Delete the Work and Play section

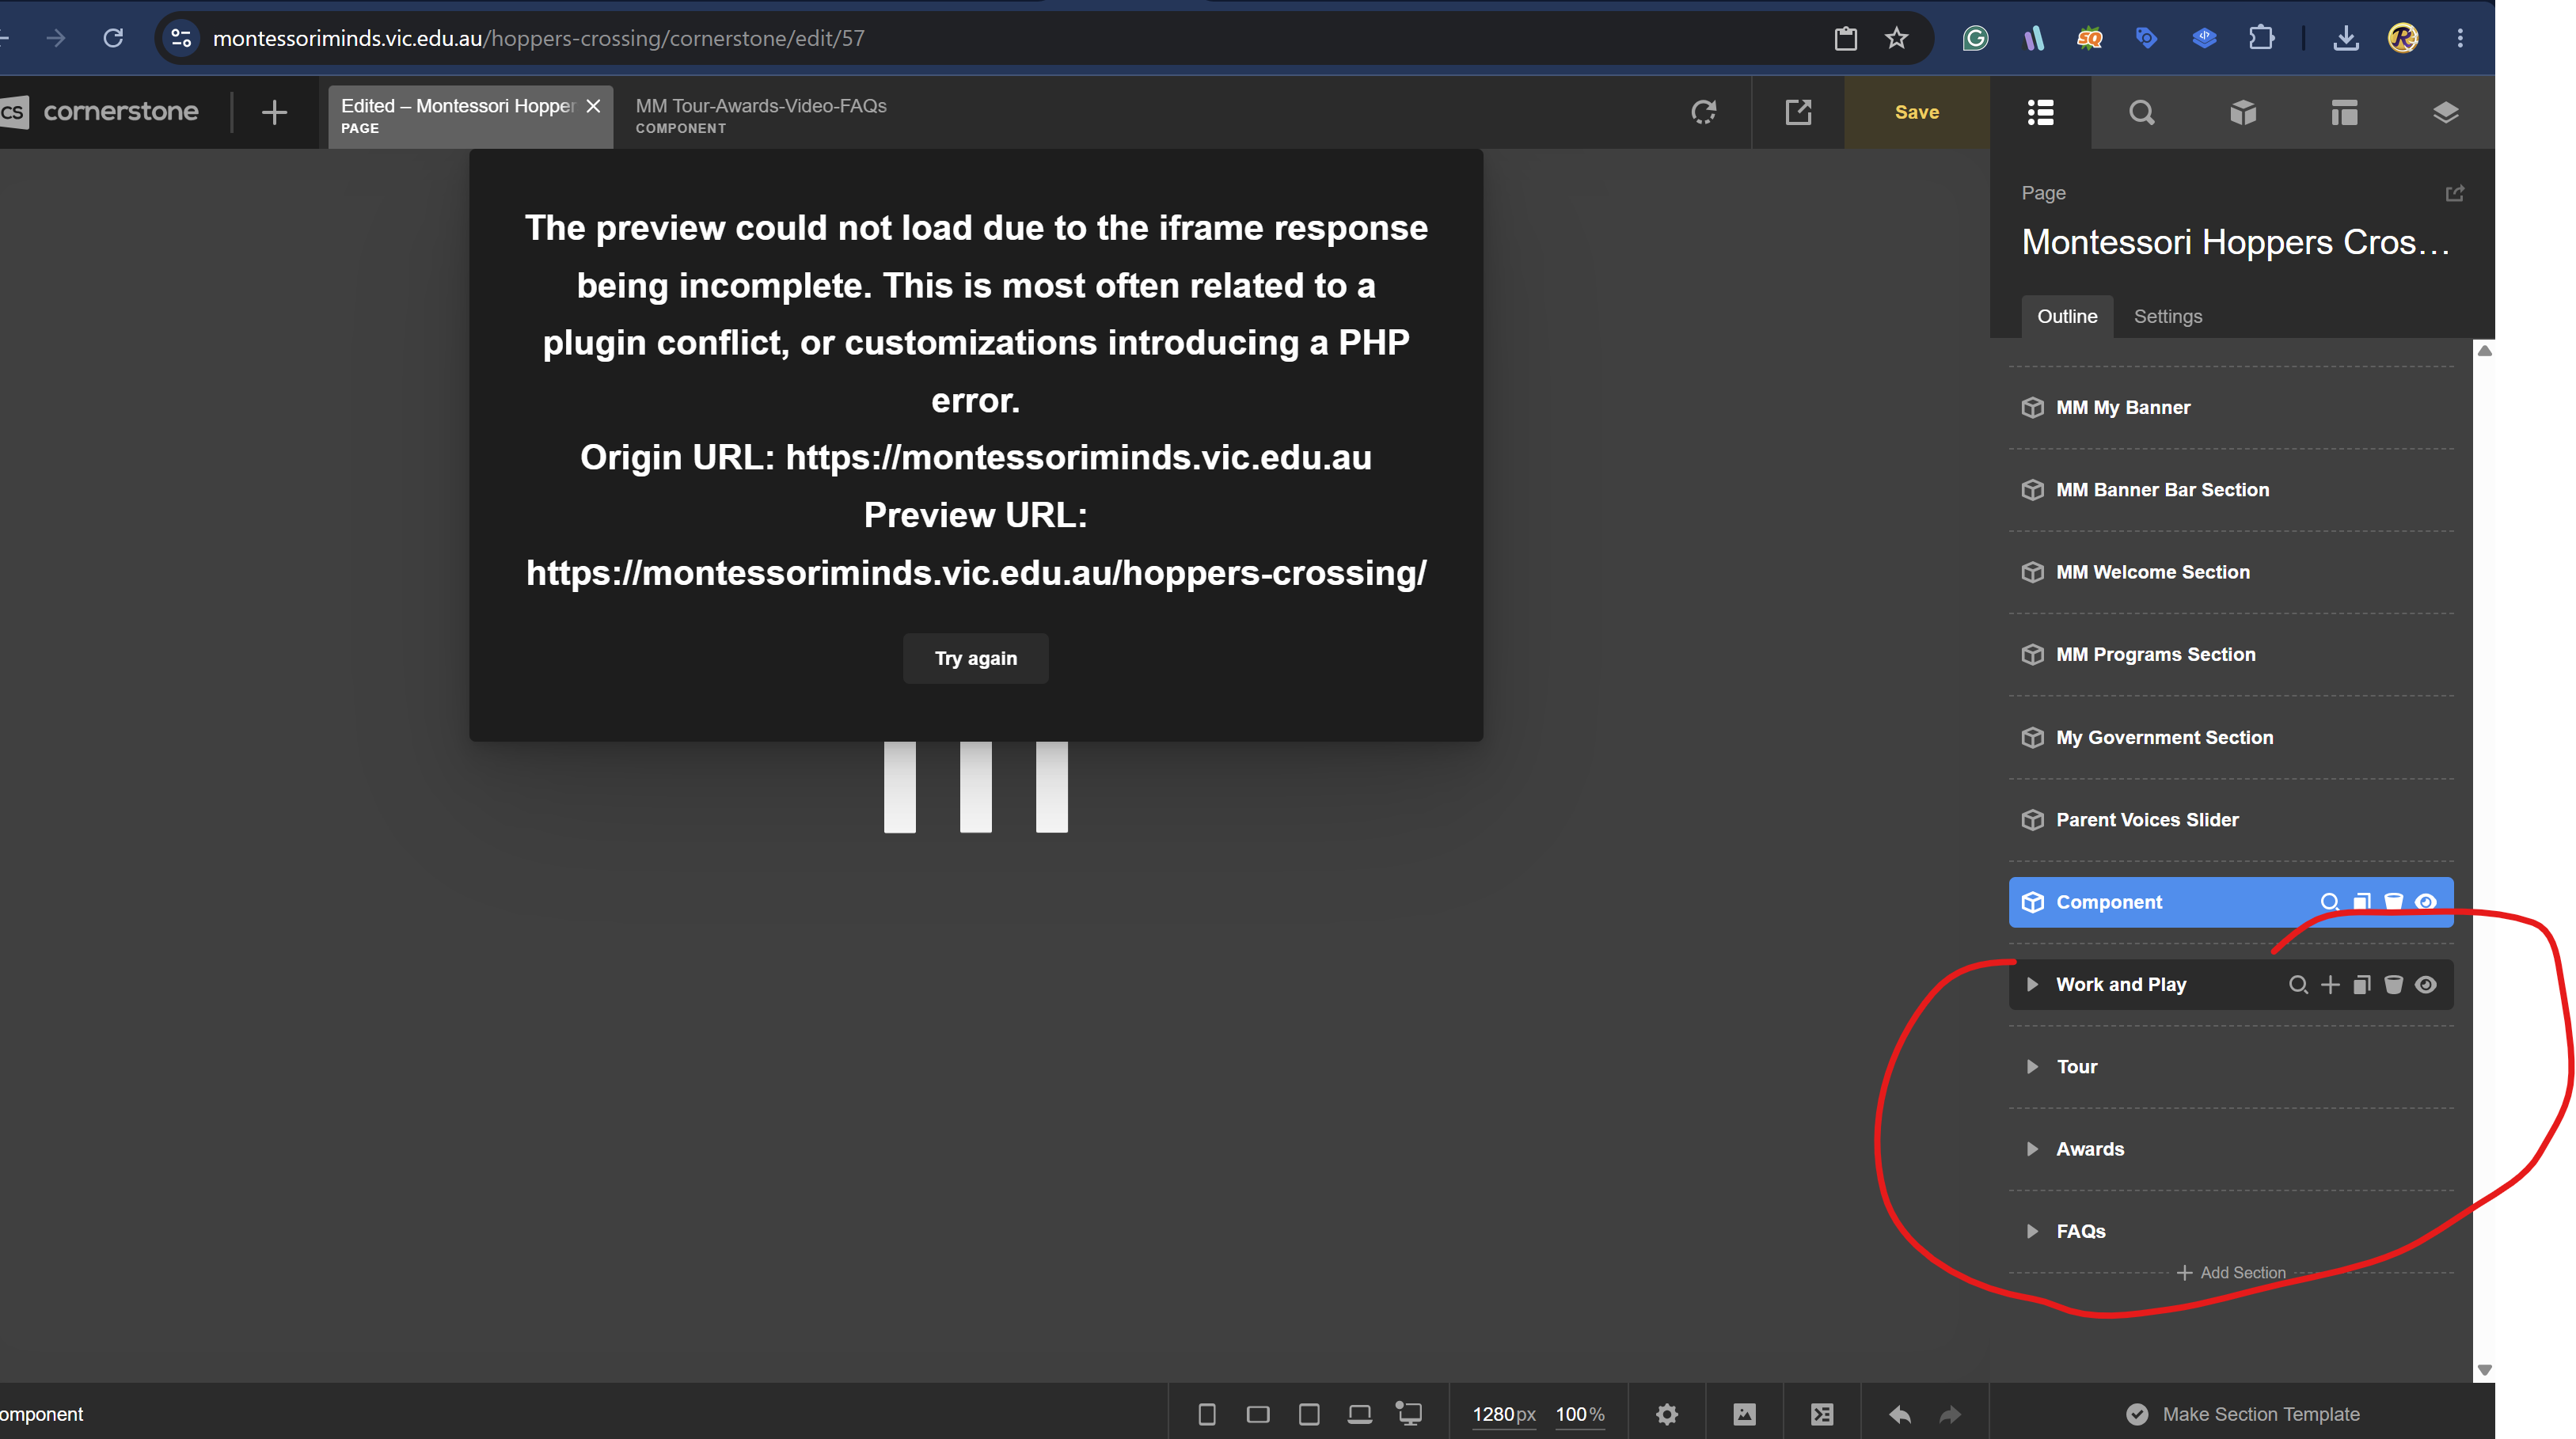point(2393,985)
